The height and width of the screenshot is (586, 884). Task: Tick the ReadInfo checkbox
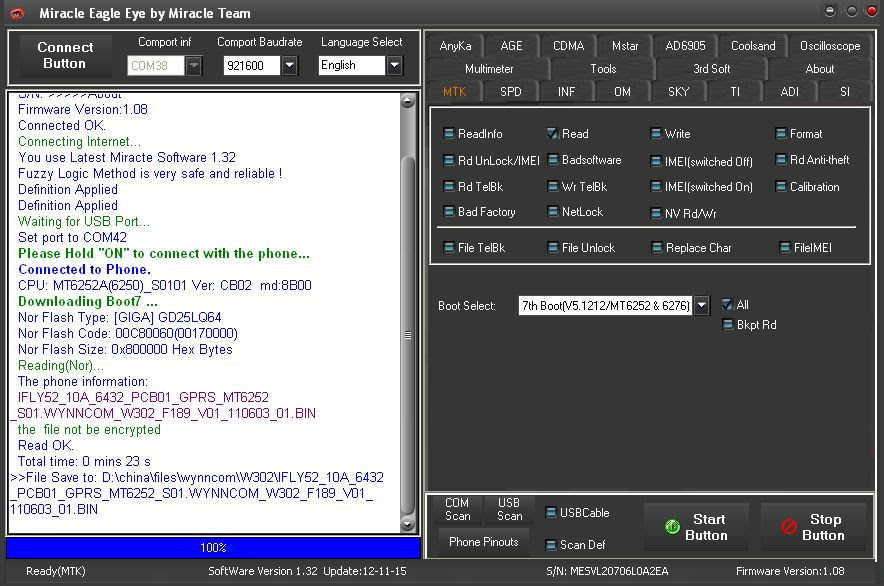(x=449, y=134)
